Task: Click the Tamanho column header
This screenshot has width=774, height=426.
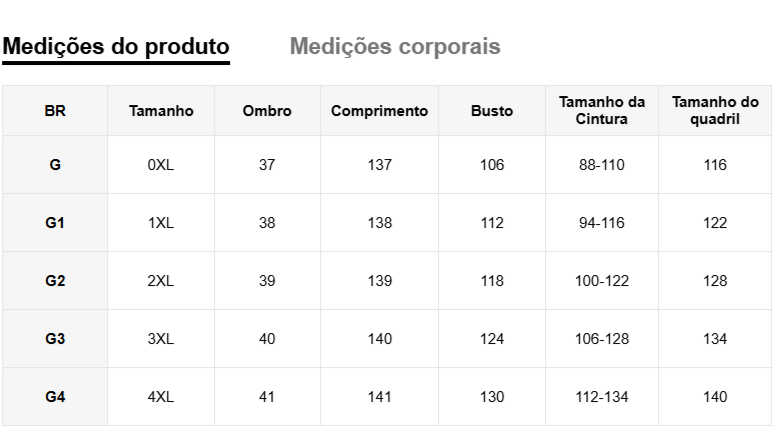Action: [160, 111]
